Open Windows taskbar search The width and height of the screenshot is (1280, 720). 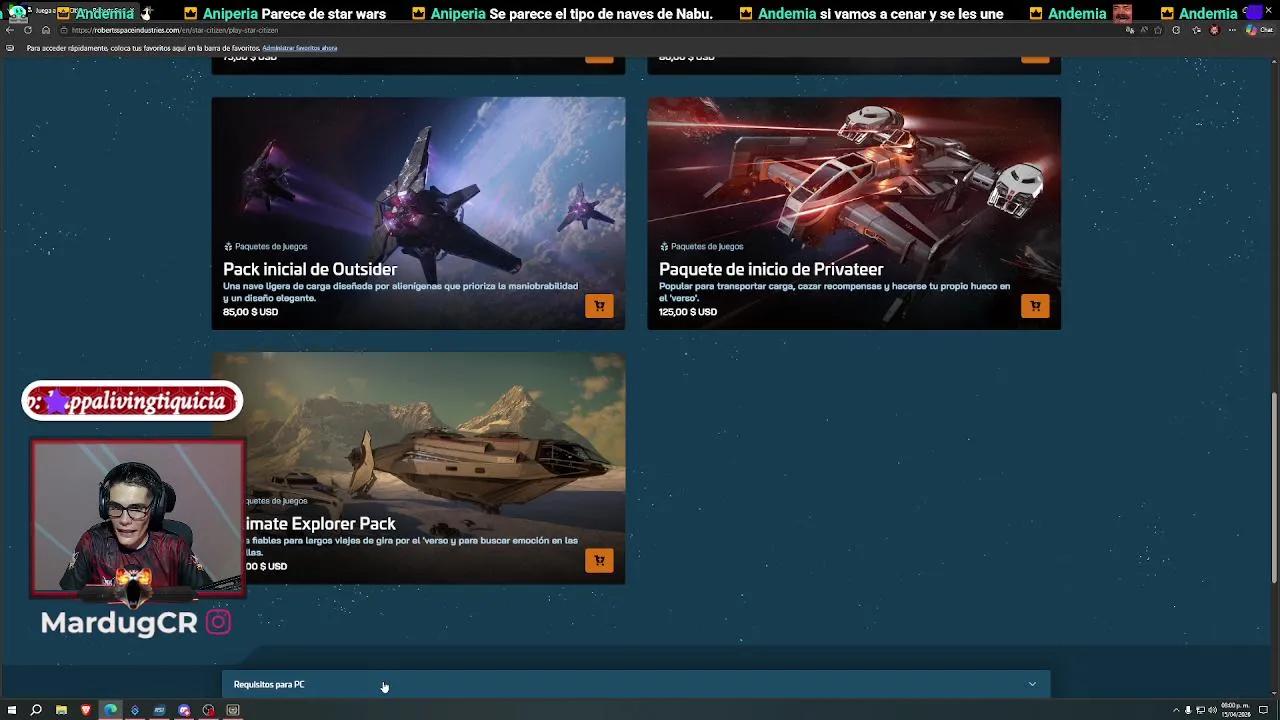[x=36, y=710]
